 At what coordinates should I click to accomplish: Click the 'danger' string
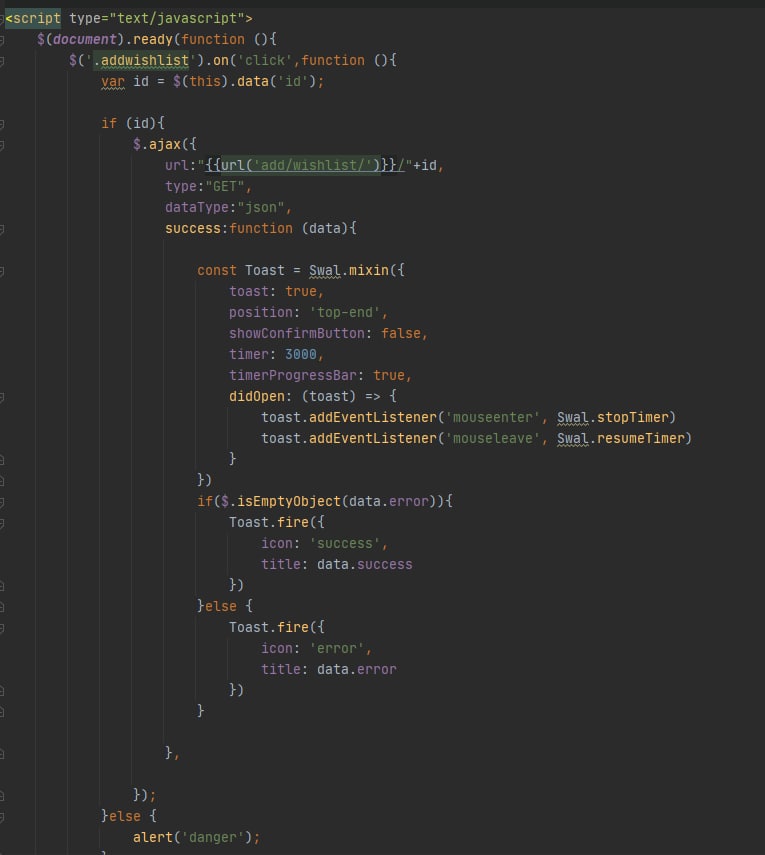point(213,838)
